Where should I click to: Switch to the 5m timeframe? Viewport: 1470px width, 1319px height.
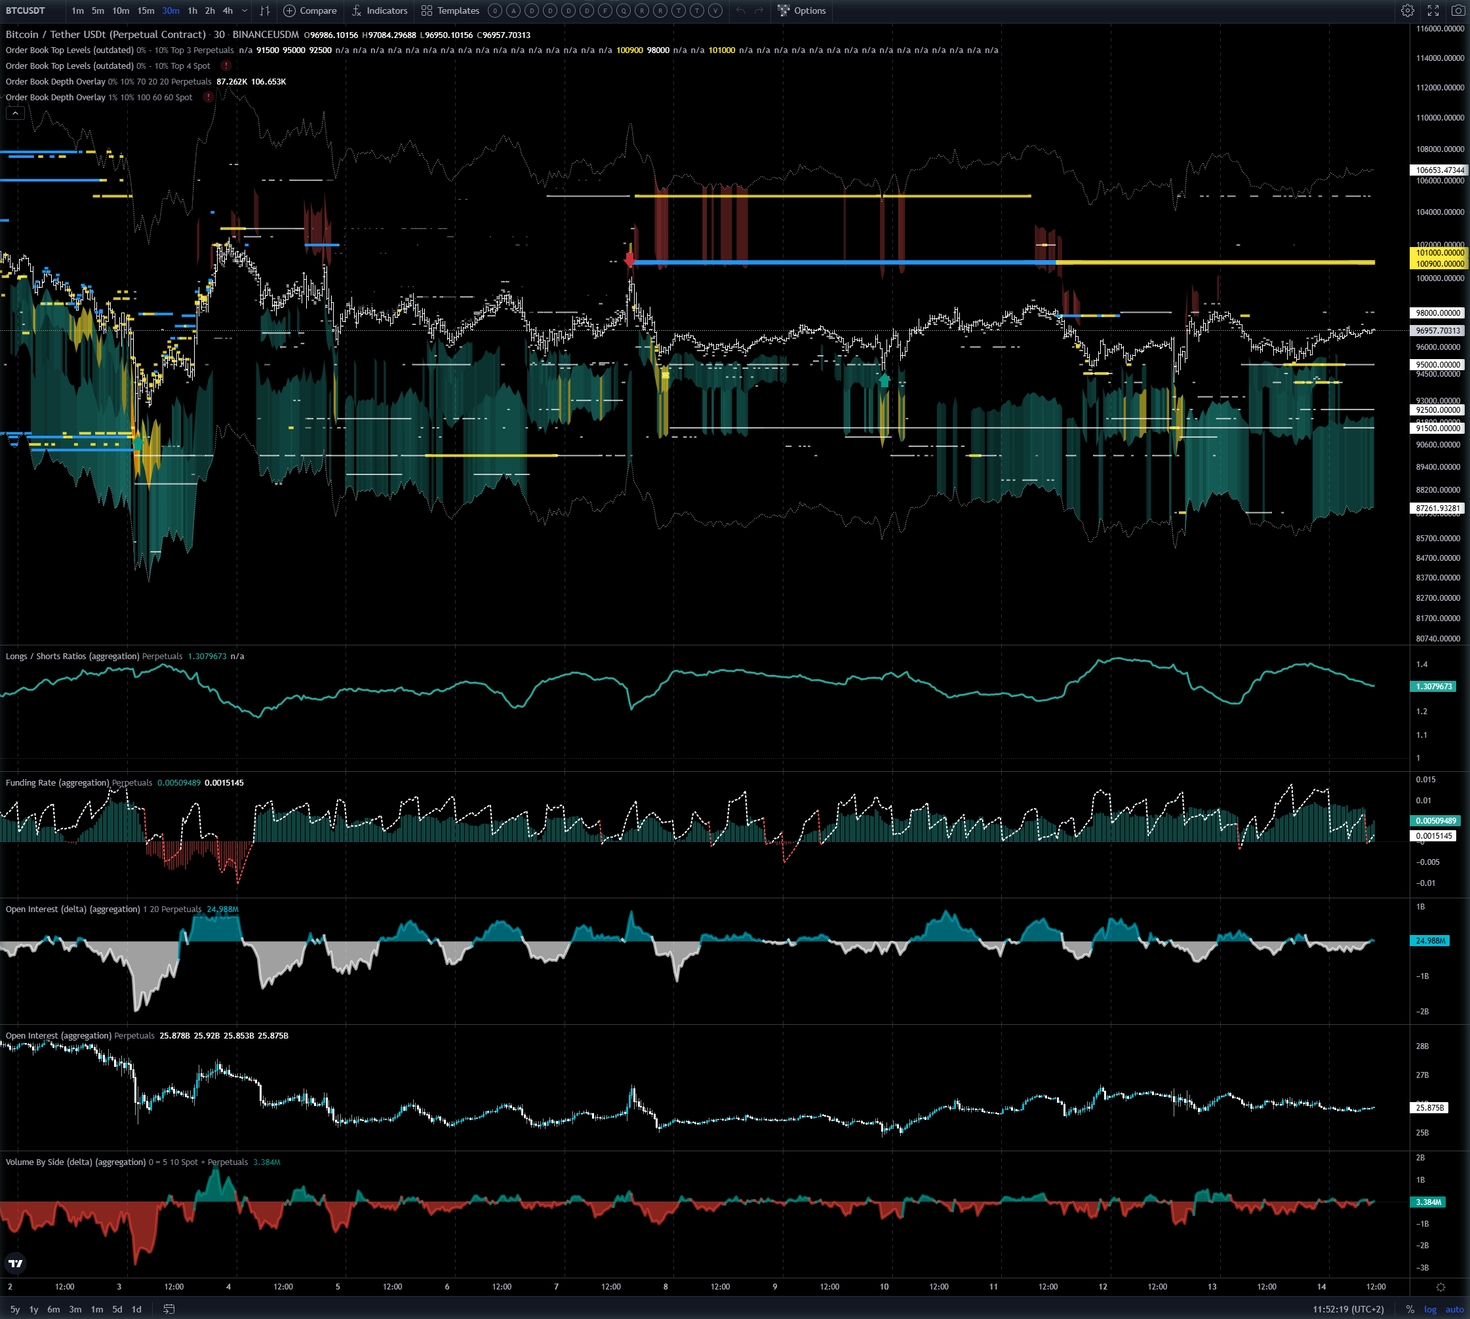tap(98, 11)
